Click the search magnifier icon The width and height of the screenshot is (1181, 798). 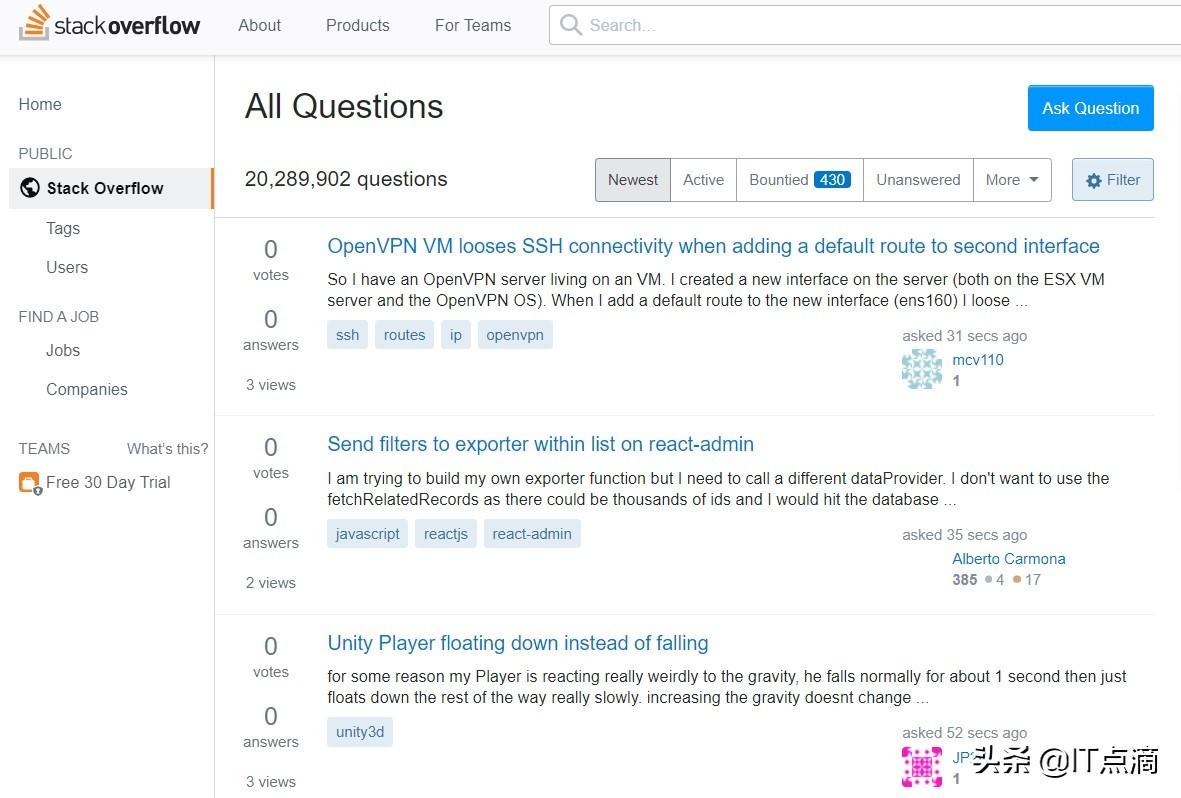point(571,25)
